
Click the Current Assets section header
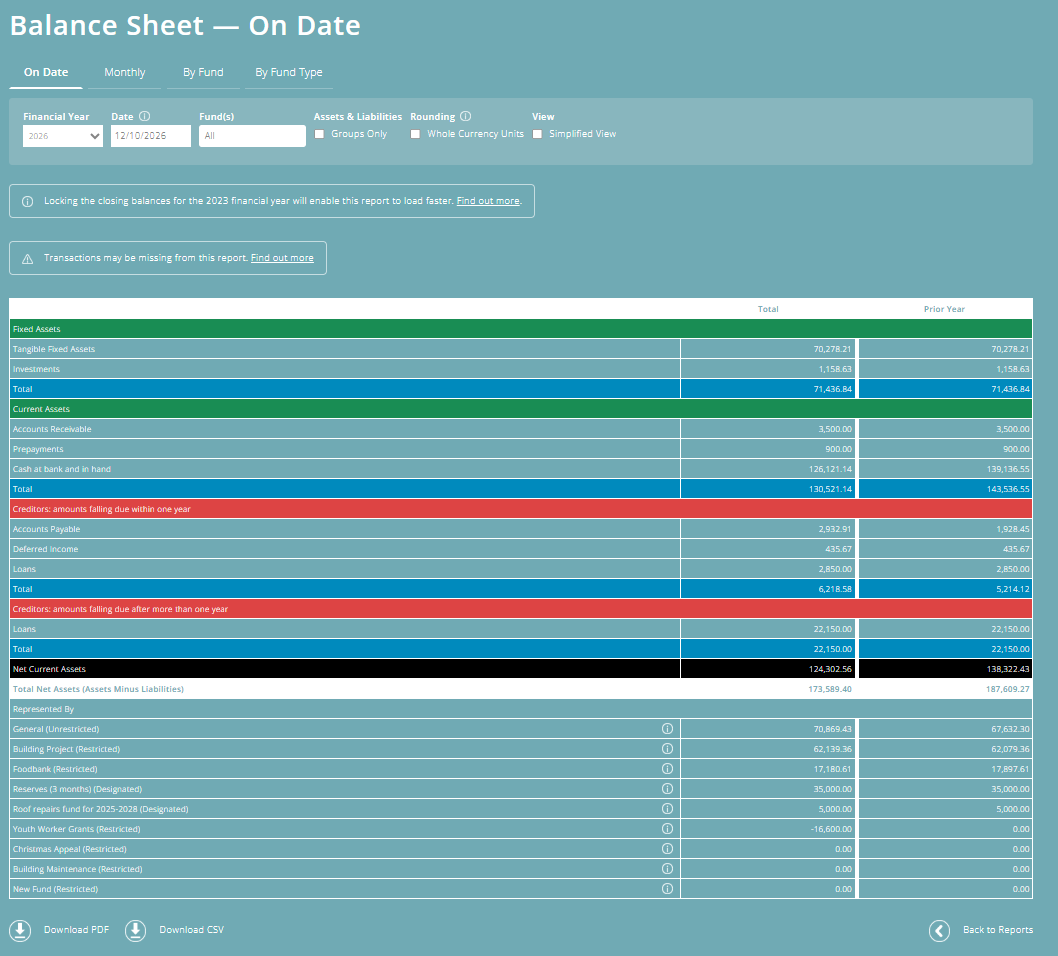[x=521, y=409]
